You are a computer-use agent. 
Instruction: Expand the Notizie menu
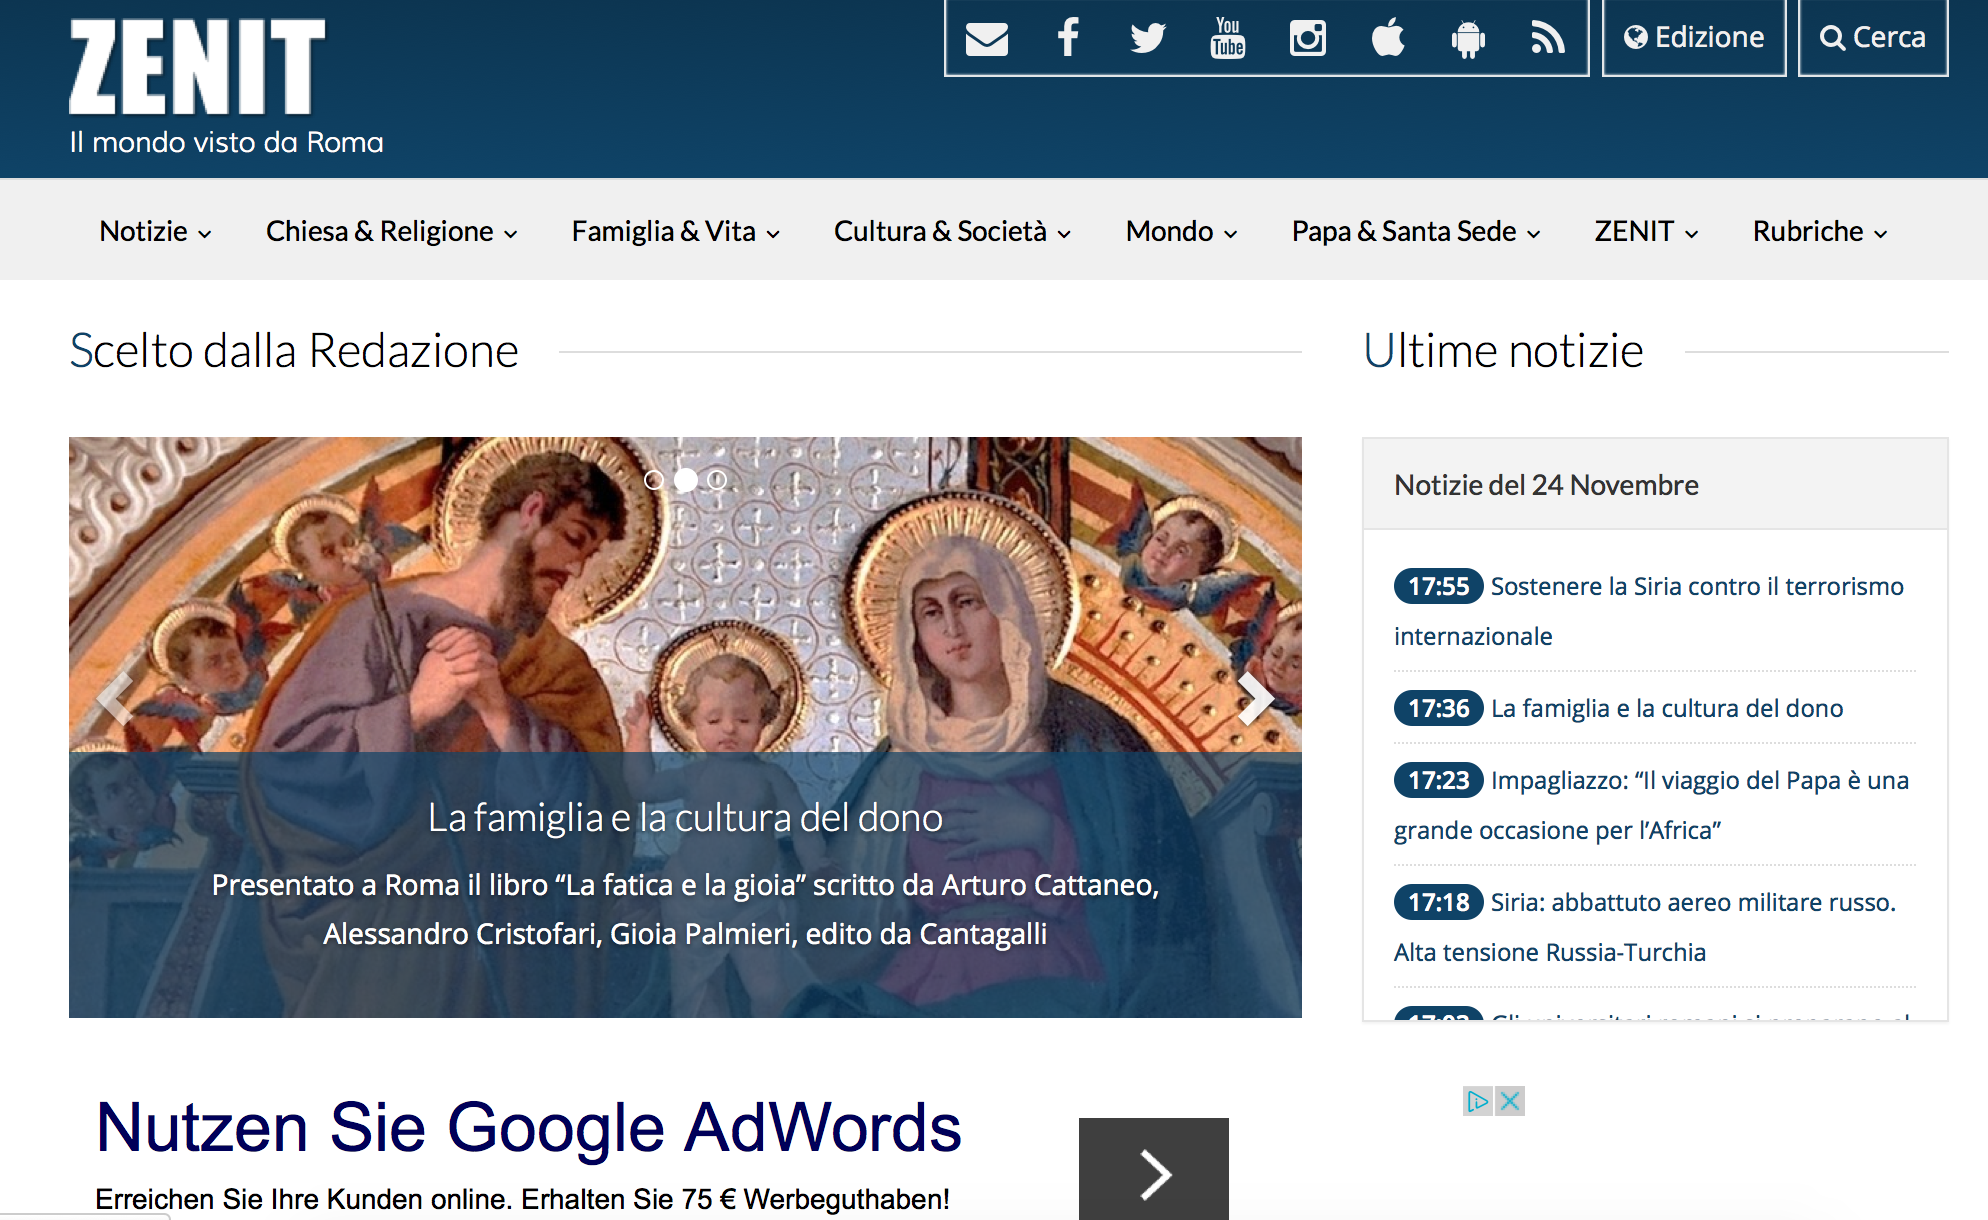pos(155,231)
